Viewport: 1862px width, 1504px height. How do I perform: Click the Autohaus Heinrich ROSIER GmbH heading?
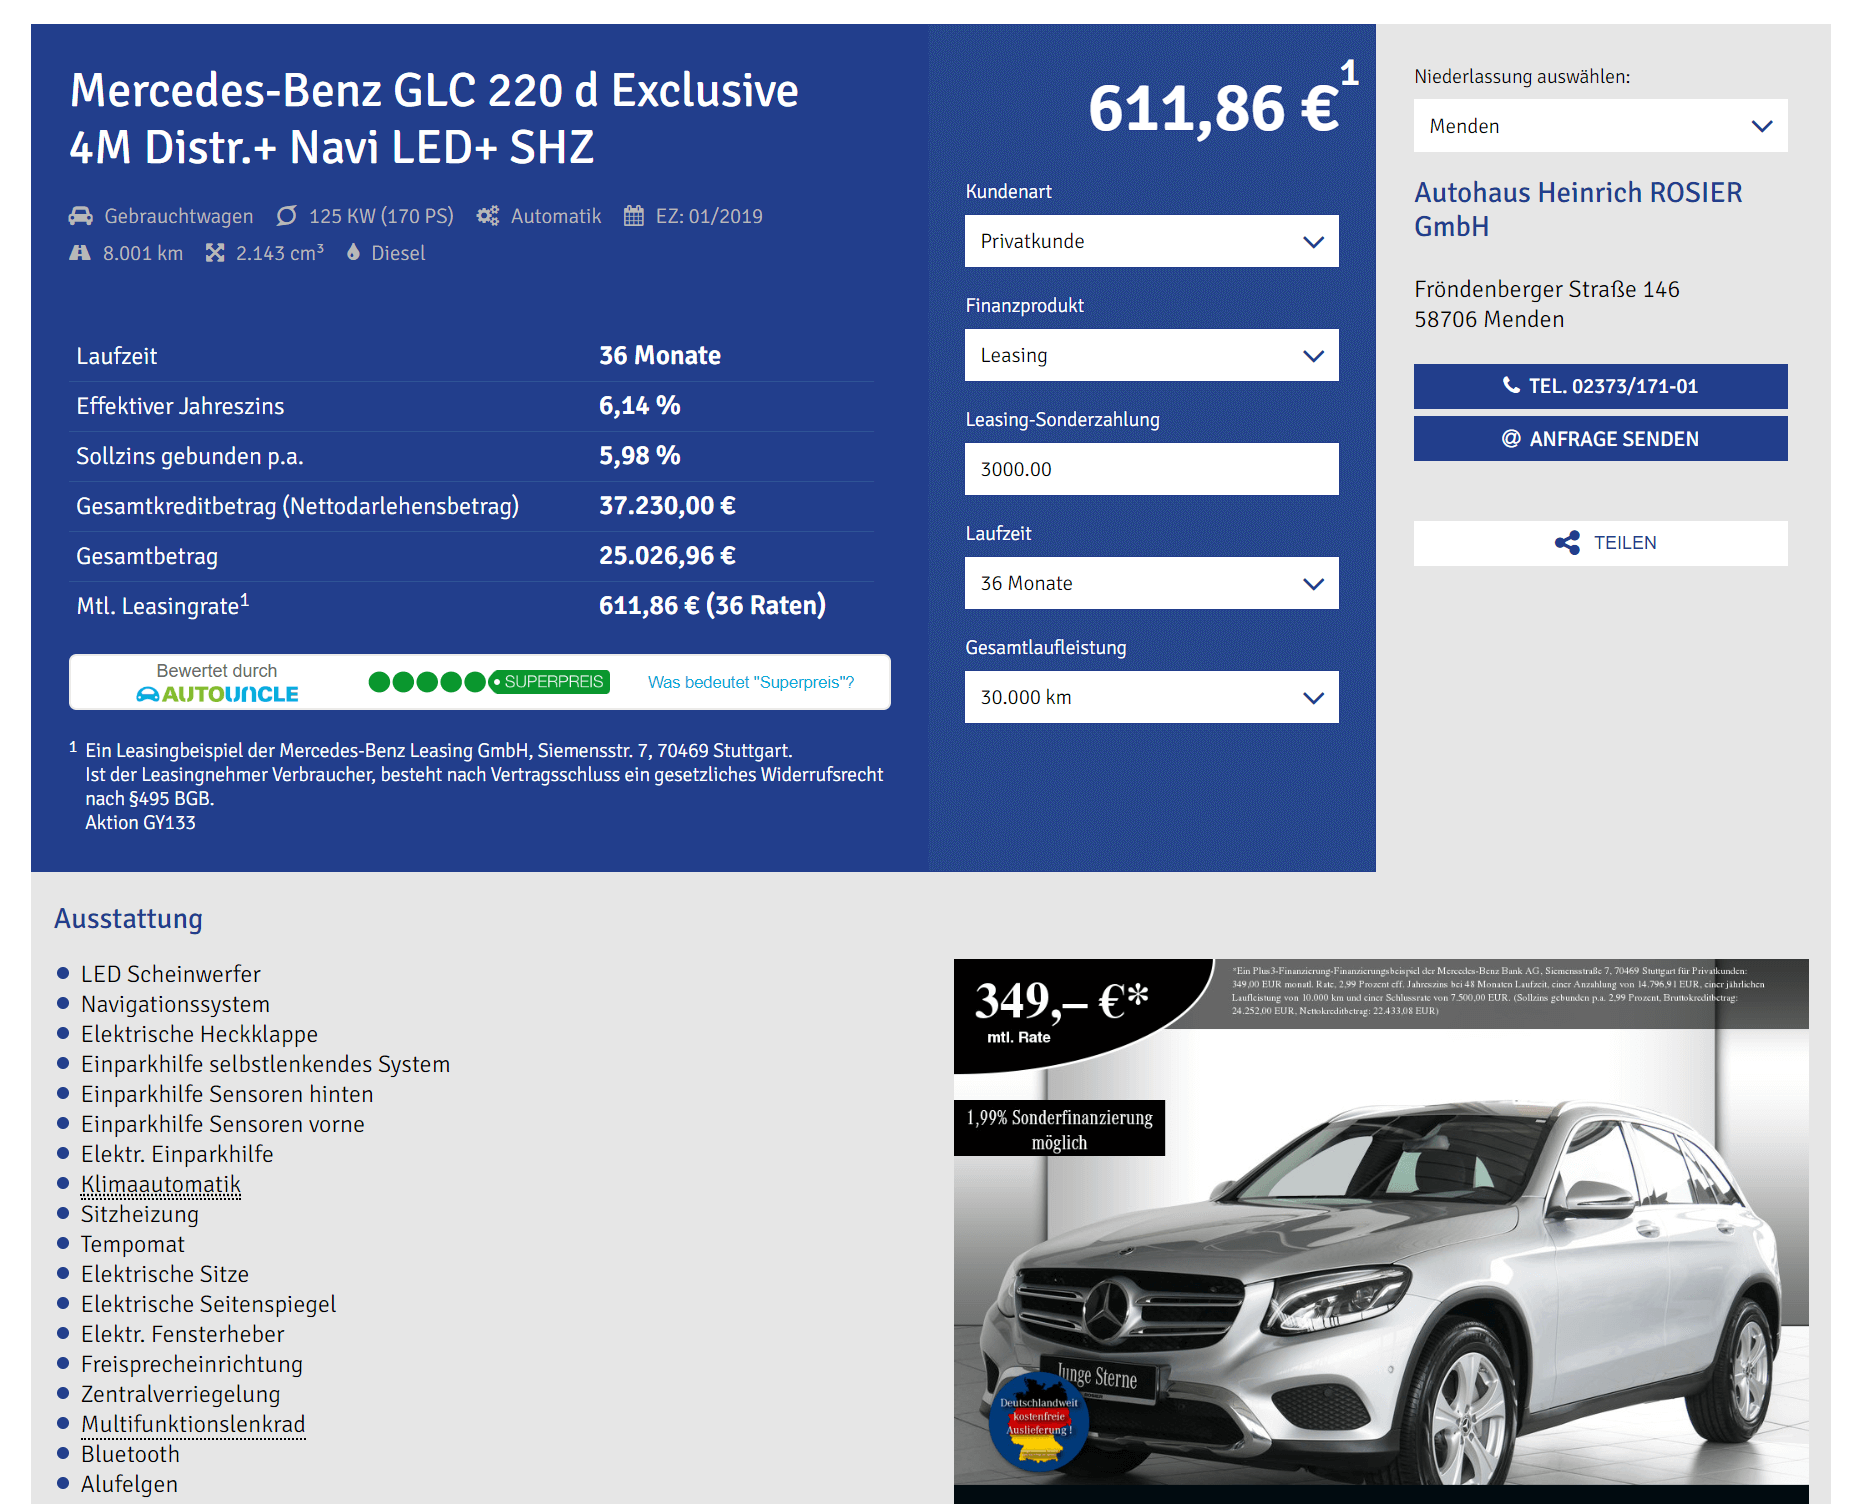click(1578, 209)
